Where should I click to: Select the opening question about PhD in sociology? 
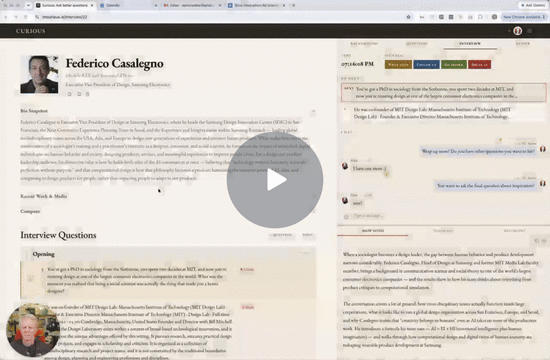click(x=137, y=280)
